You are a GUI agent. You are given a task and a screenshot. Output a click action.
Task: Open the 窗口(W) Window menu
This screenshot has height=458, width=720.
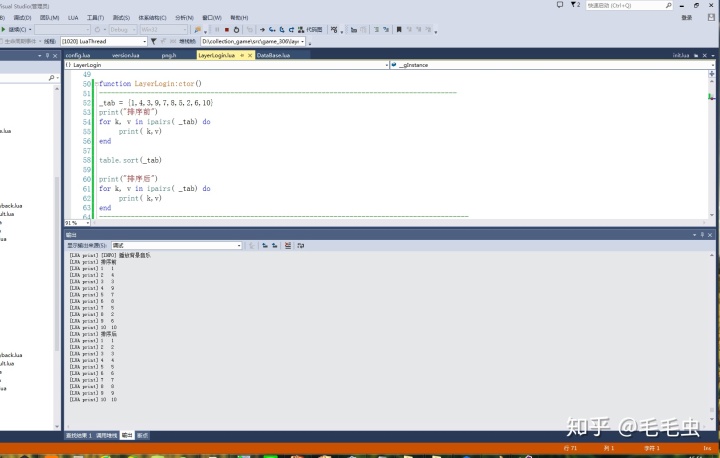[212, 17]
